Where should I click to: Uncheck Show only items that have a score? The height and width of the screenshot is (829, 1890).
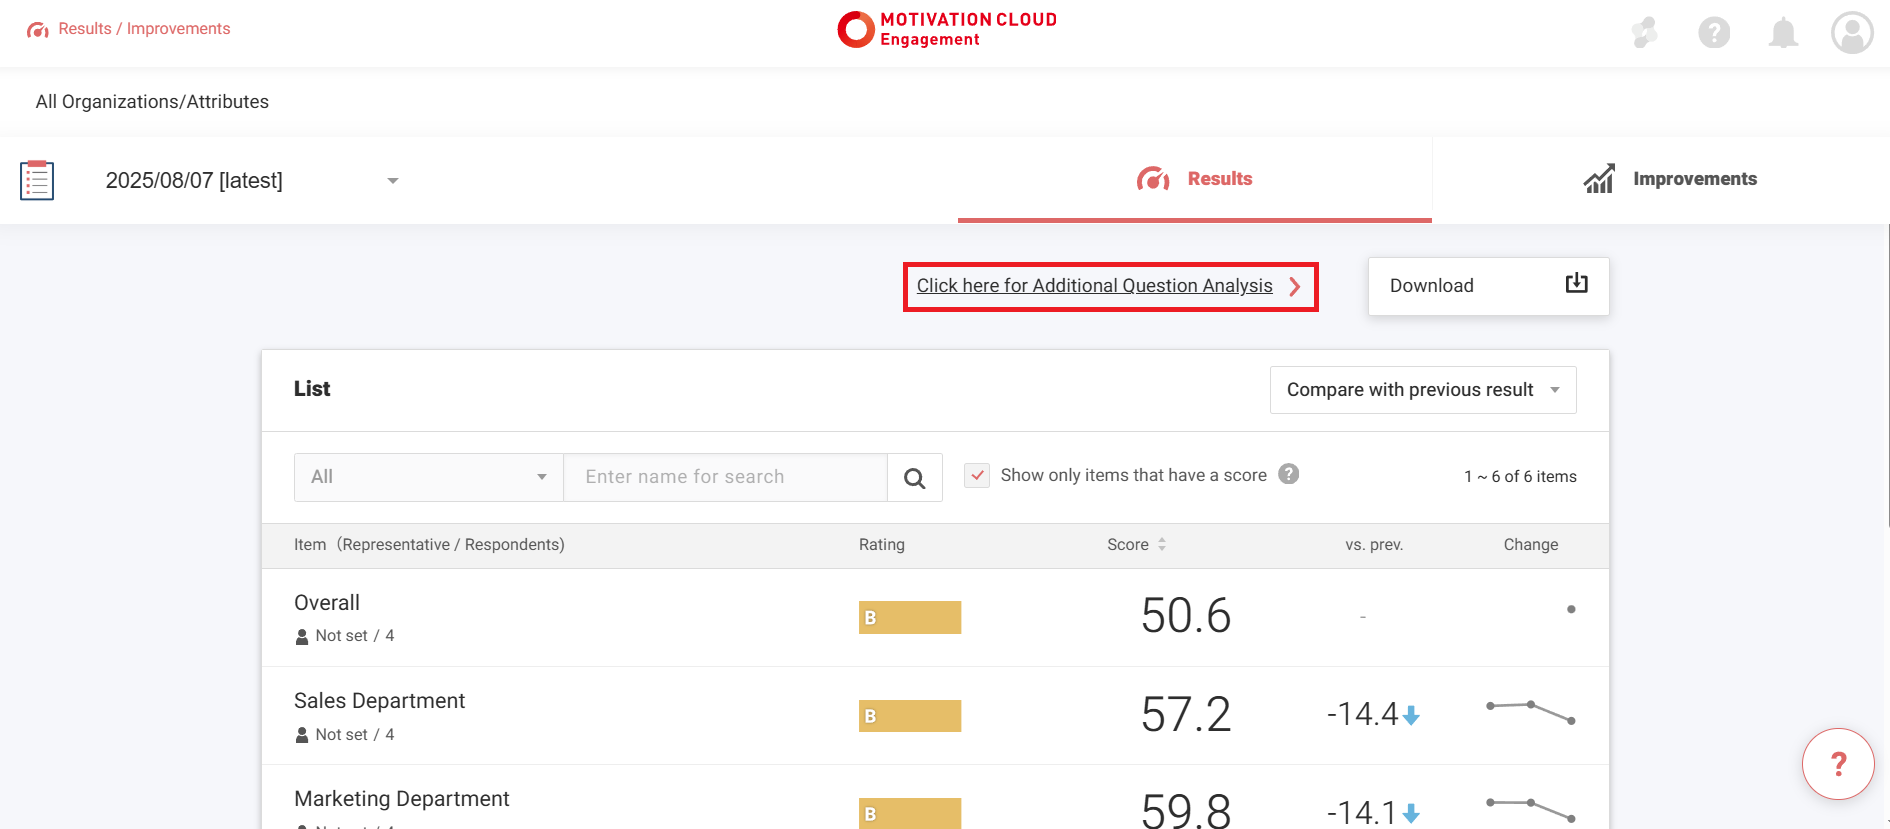click(977, 476)
